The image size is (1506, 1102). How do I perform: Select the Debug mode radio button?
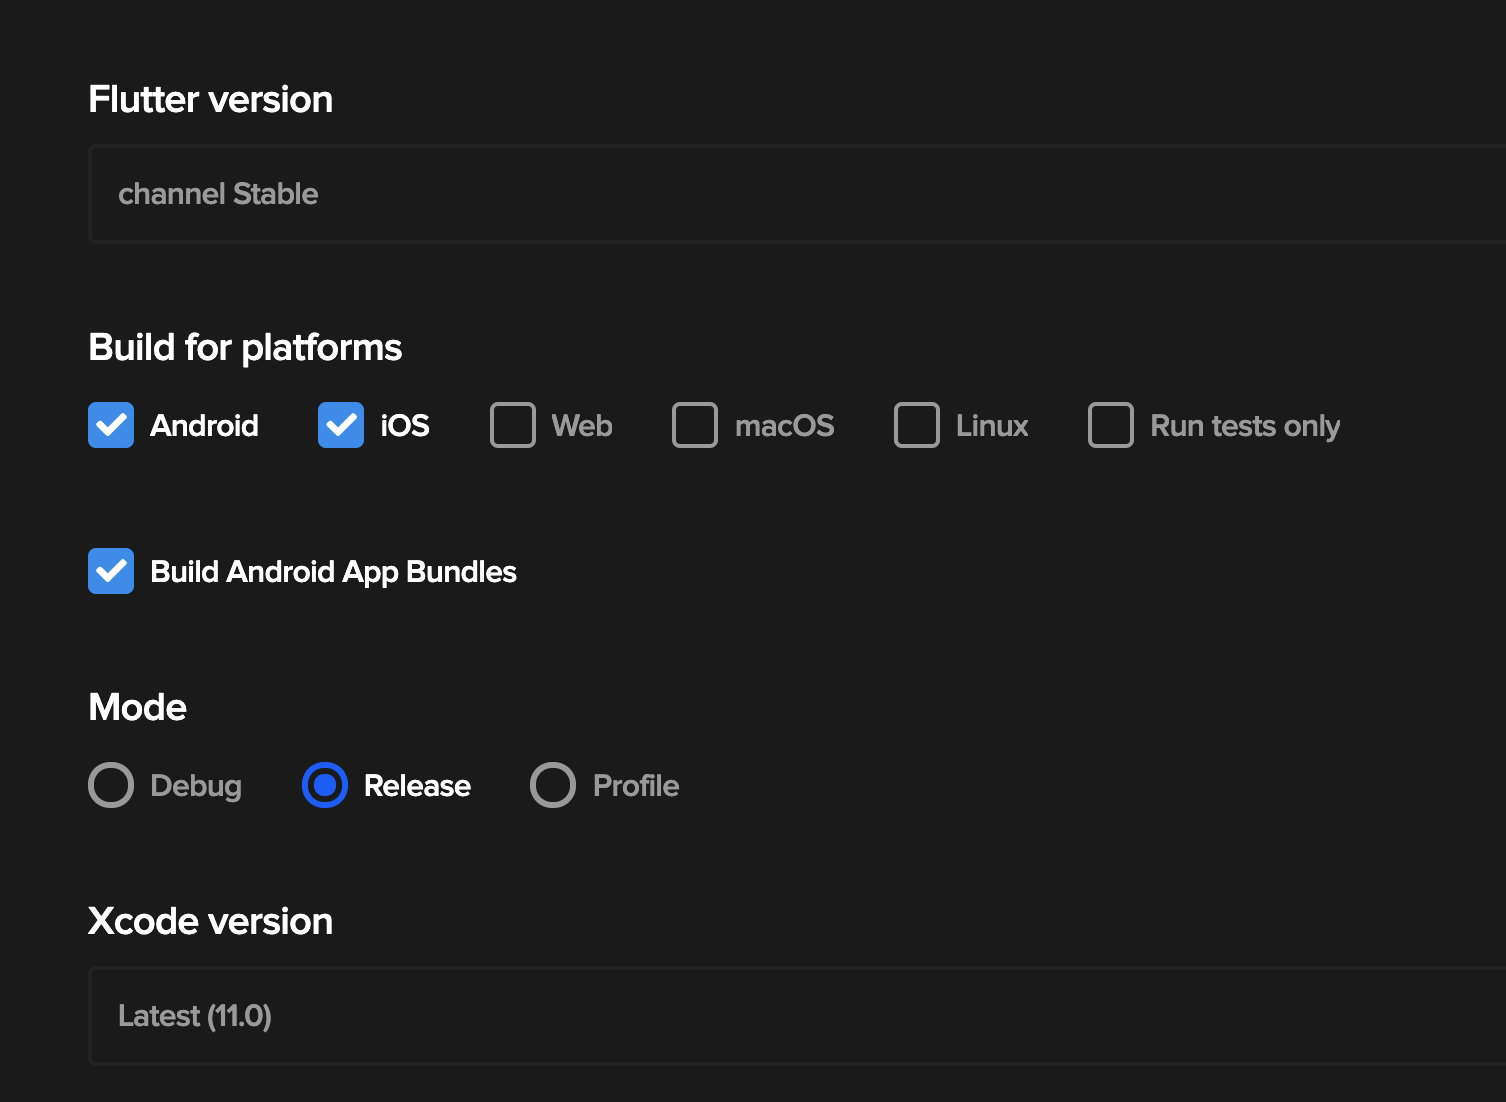(x=111, y=785)
